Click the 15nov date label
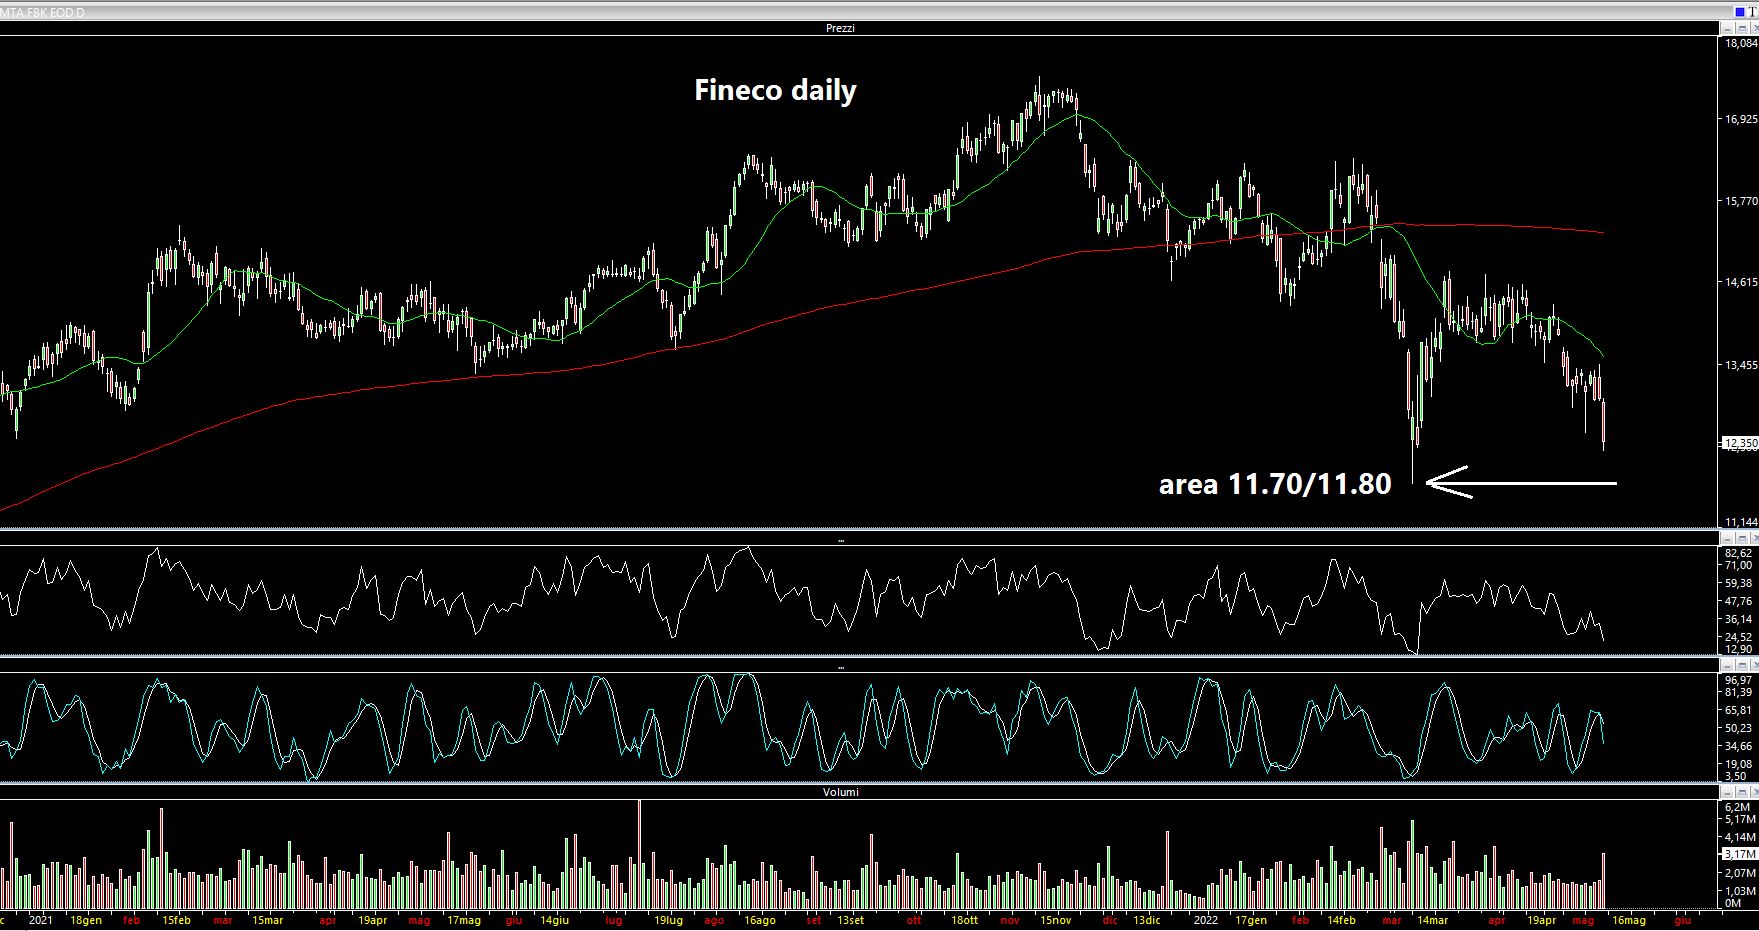1759x931 pixels. [x=1056, y=919]
